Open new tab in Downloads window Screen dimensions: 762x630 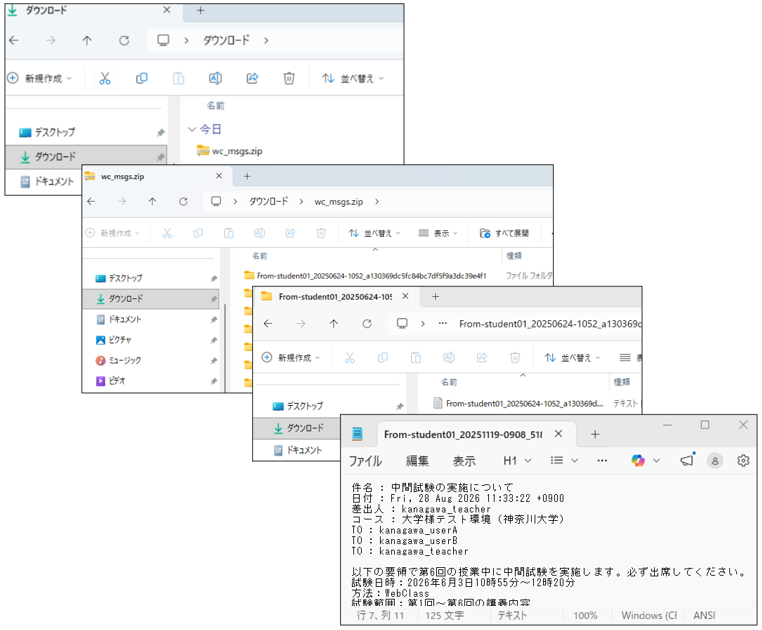point(200,10)
